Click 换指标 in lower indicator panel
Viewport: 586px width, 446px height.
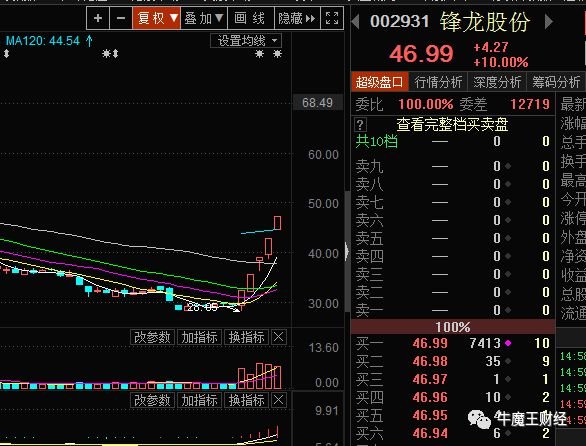[246, 400]
